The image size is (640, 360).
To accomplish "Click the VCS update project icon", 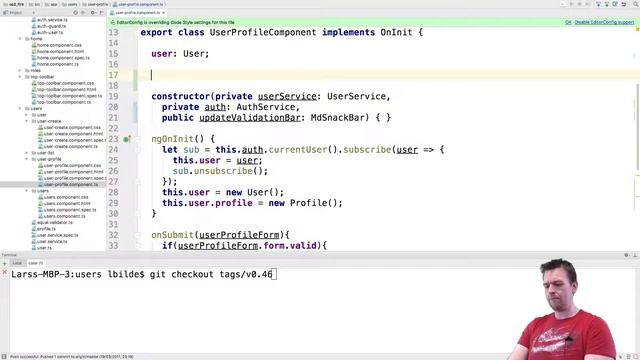I will (598, 4).
